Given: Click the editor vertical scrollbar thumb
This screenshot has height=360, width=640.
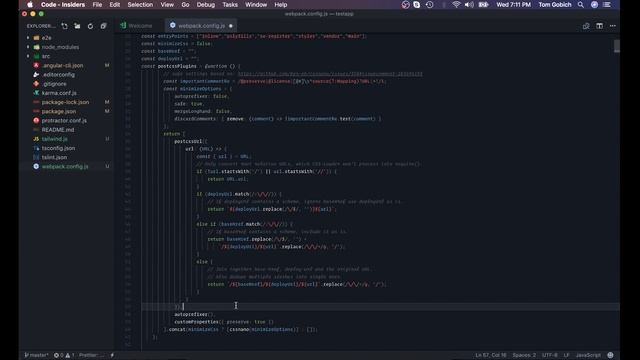Looking at the screenshot, I should [x=617, y=46].
